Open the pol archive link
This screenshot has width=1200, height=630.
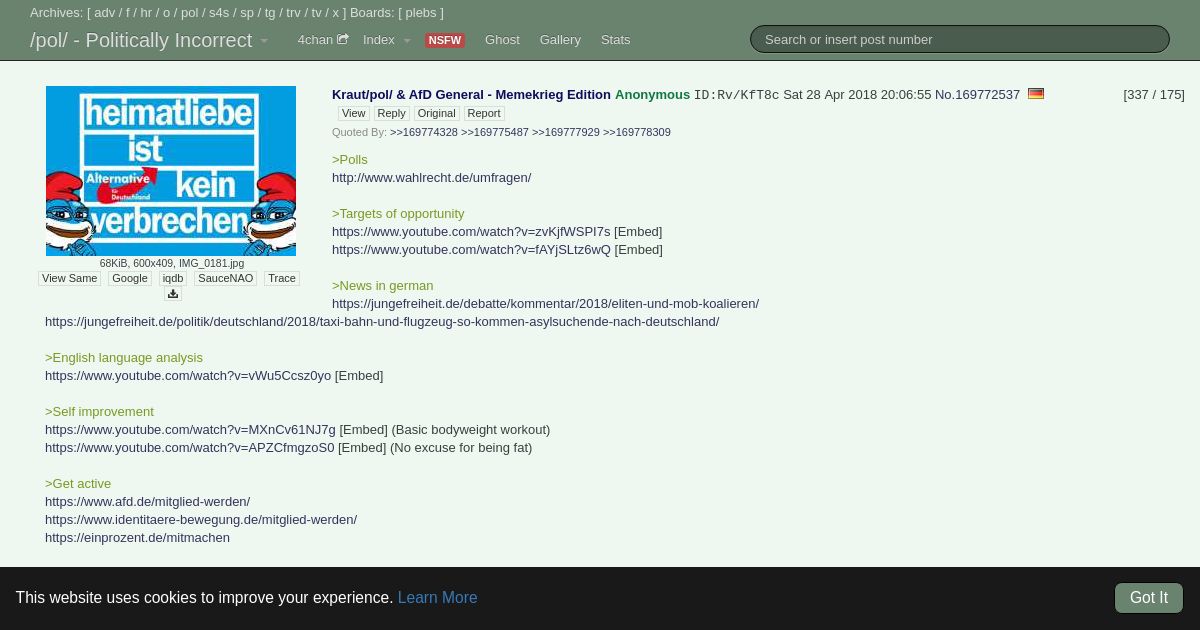190,13
